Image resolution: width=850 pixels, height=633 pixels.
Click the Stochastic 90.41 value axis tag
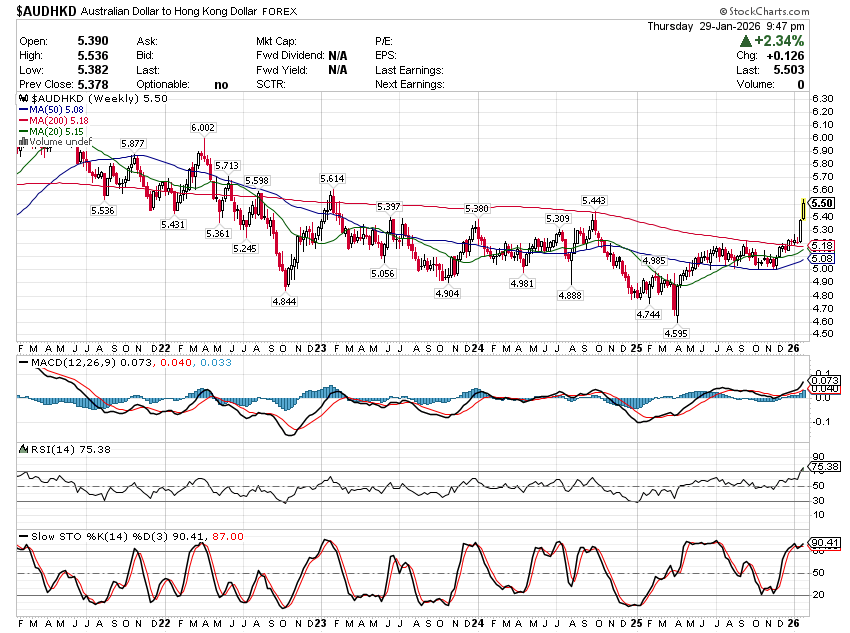[822, 545]
